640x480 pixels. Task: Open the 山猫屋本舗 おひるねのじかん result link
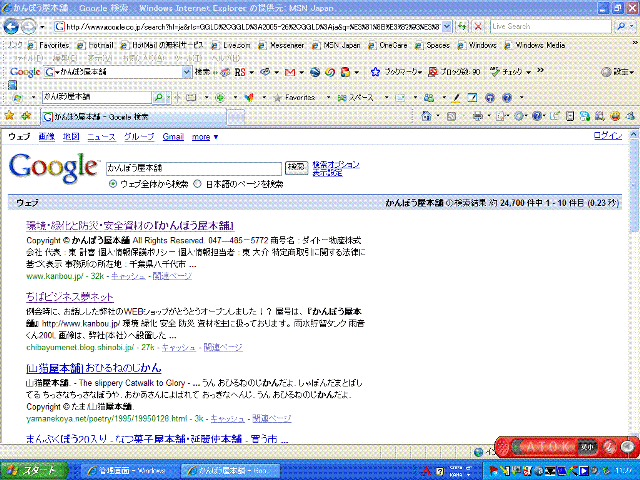pos(93,368)
